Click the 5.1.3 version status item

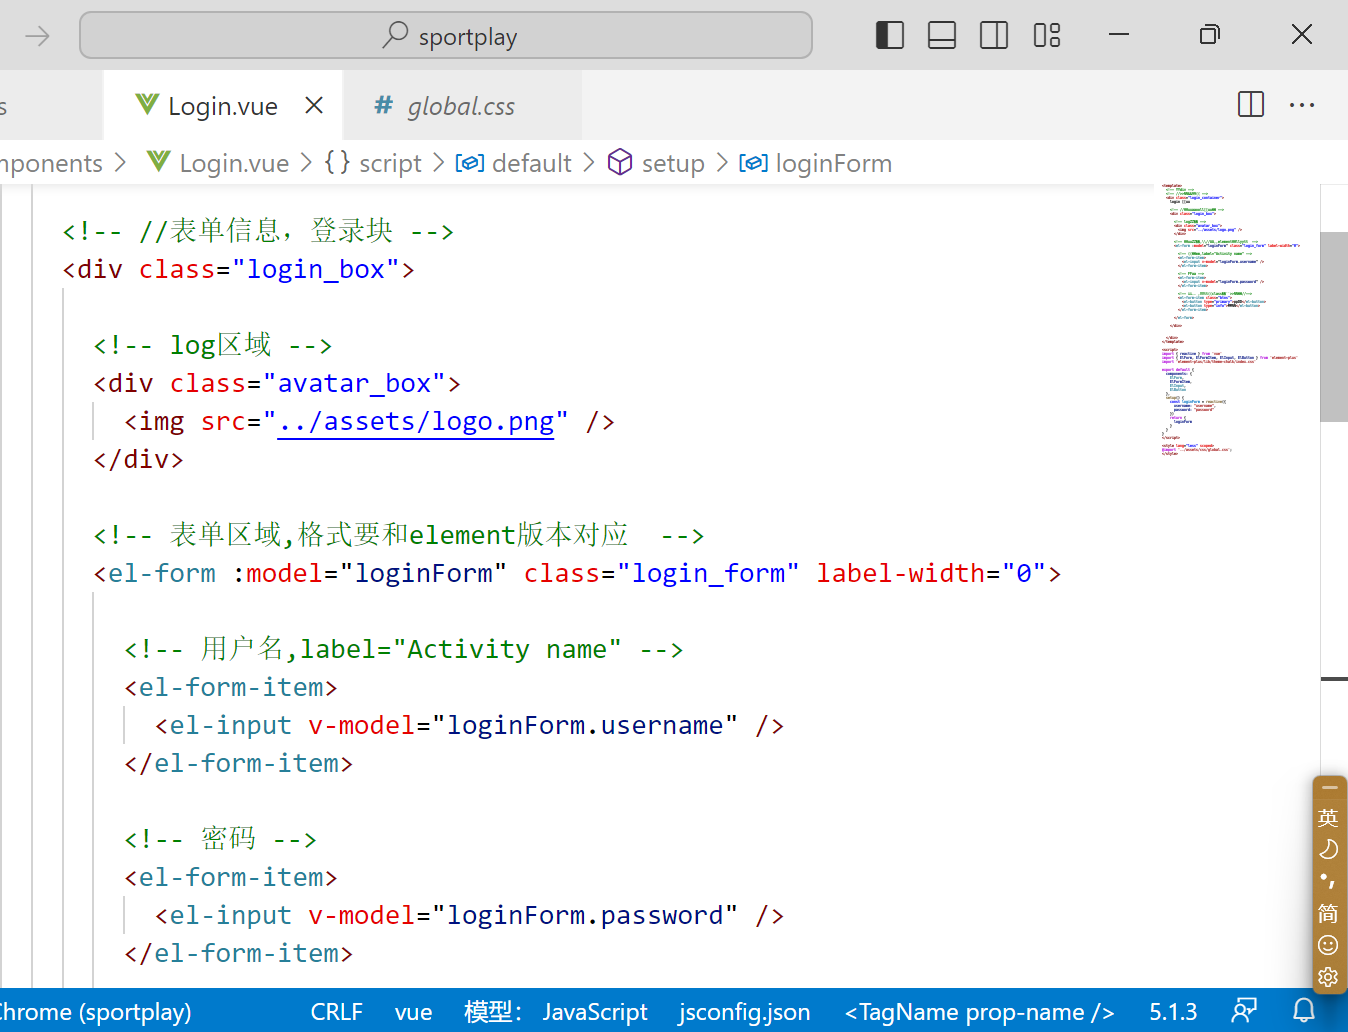click(1173, 1012)
